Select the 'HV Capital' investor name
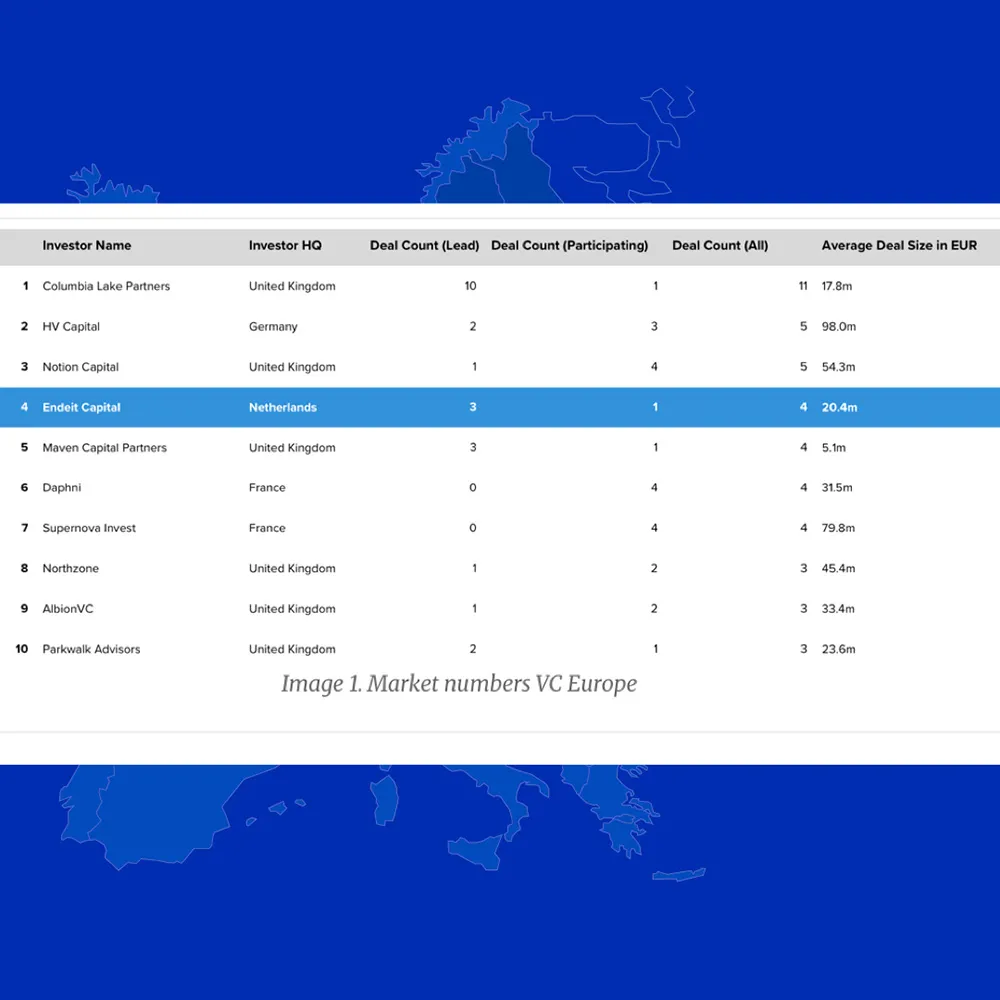Viewport: 1000px width, 1000px height. [71, 327]
